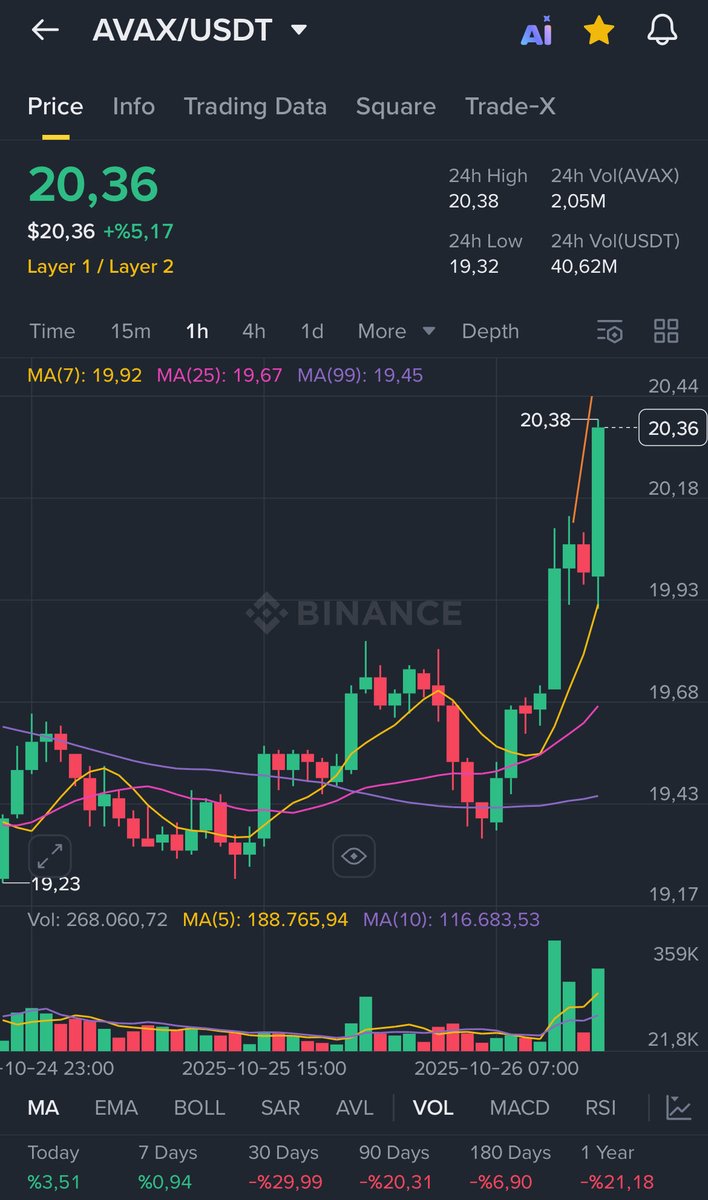Viewport: 708px width, 1200px height.
Task: Open the Trade-X tab
Action: click(510, 107)
